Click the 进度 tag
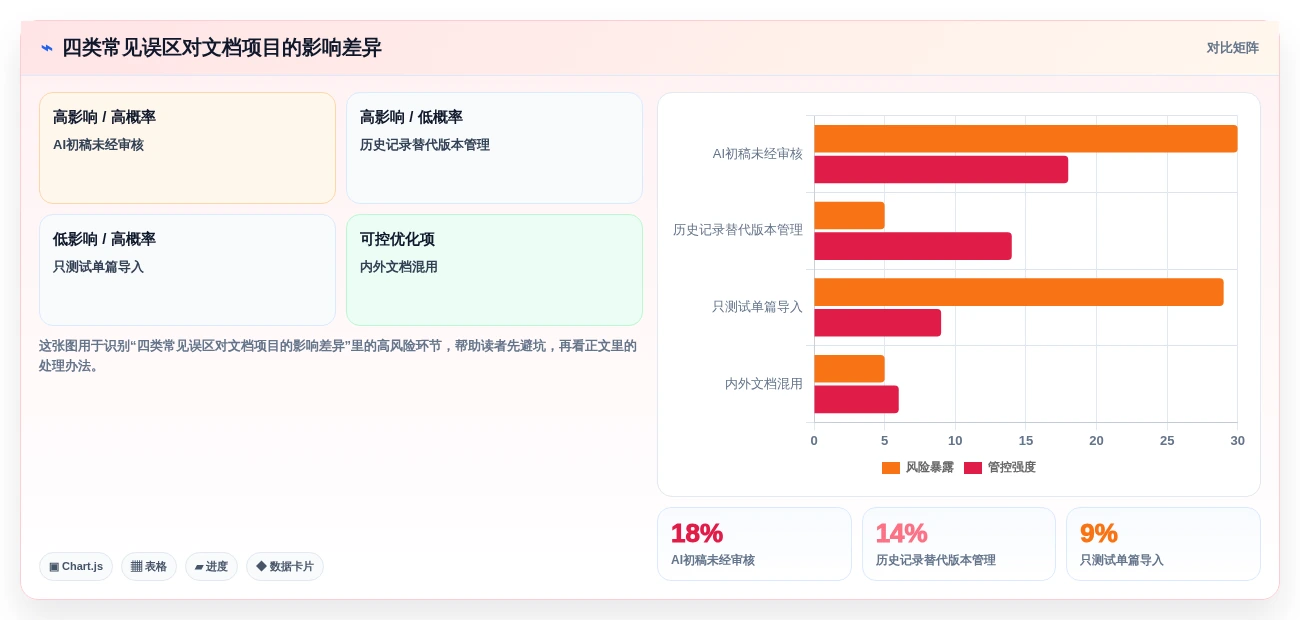This screenshot has width=1300, height=620. [211, 567]
